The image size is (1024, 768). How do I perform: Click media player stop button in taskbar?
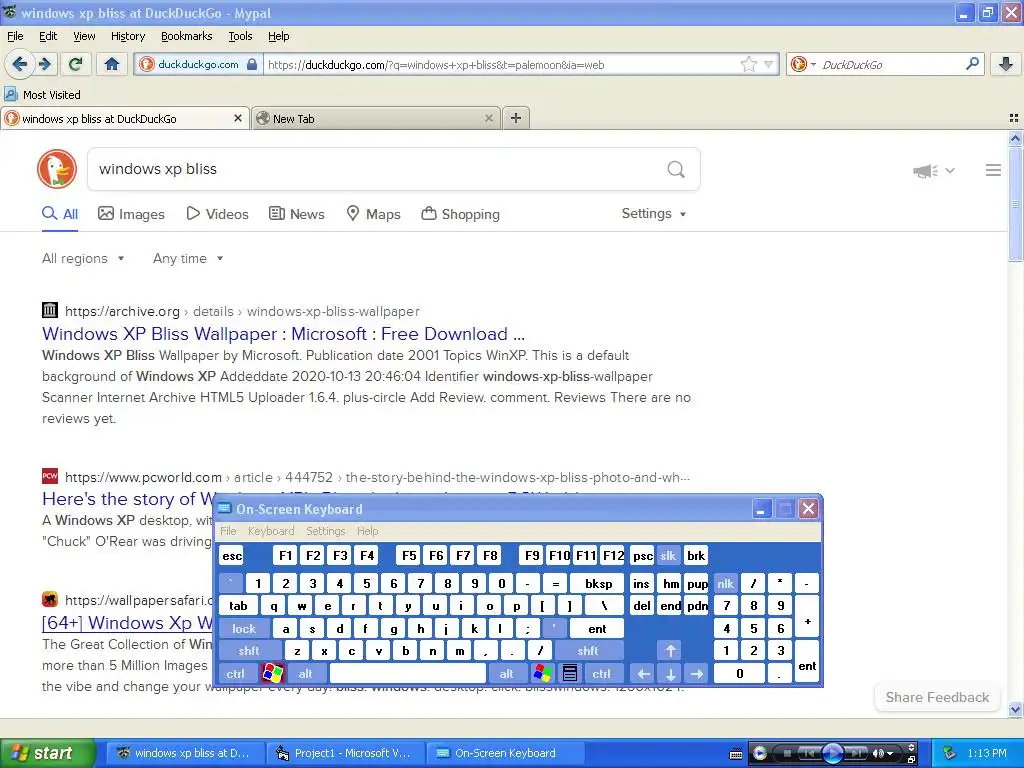tap(788, 754)
